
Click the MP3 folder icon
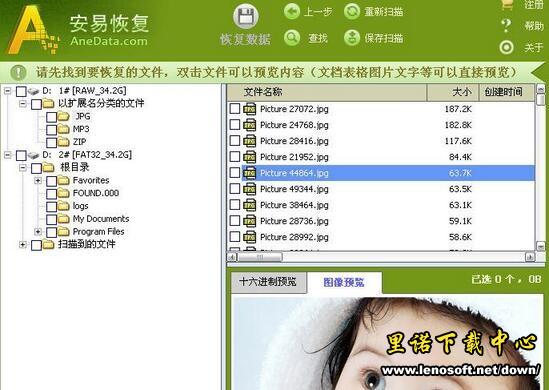coord(63,129)
